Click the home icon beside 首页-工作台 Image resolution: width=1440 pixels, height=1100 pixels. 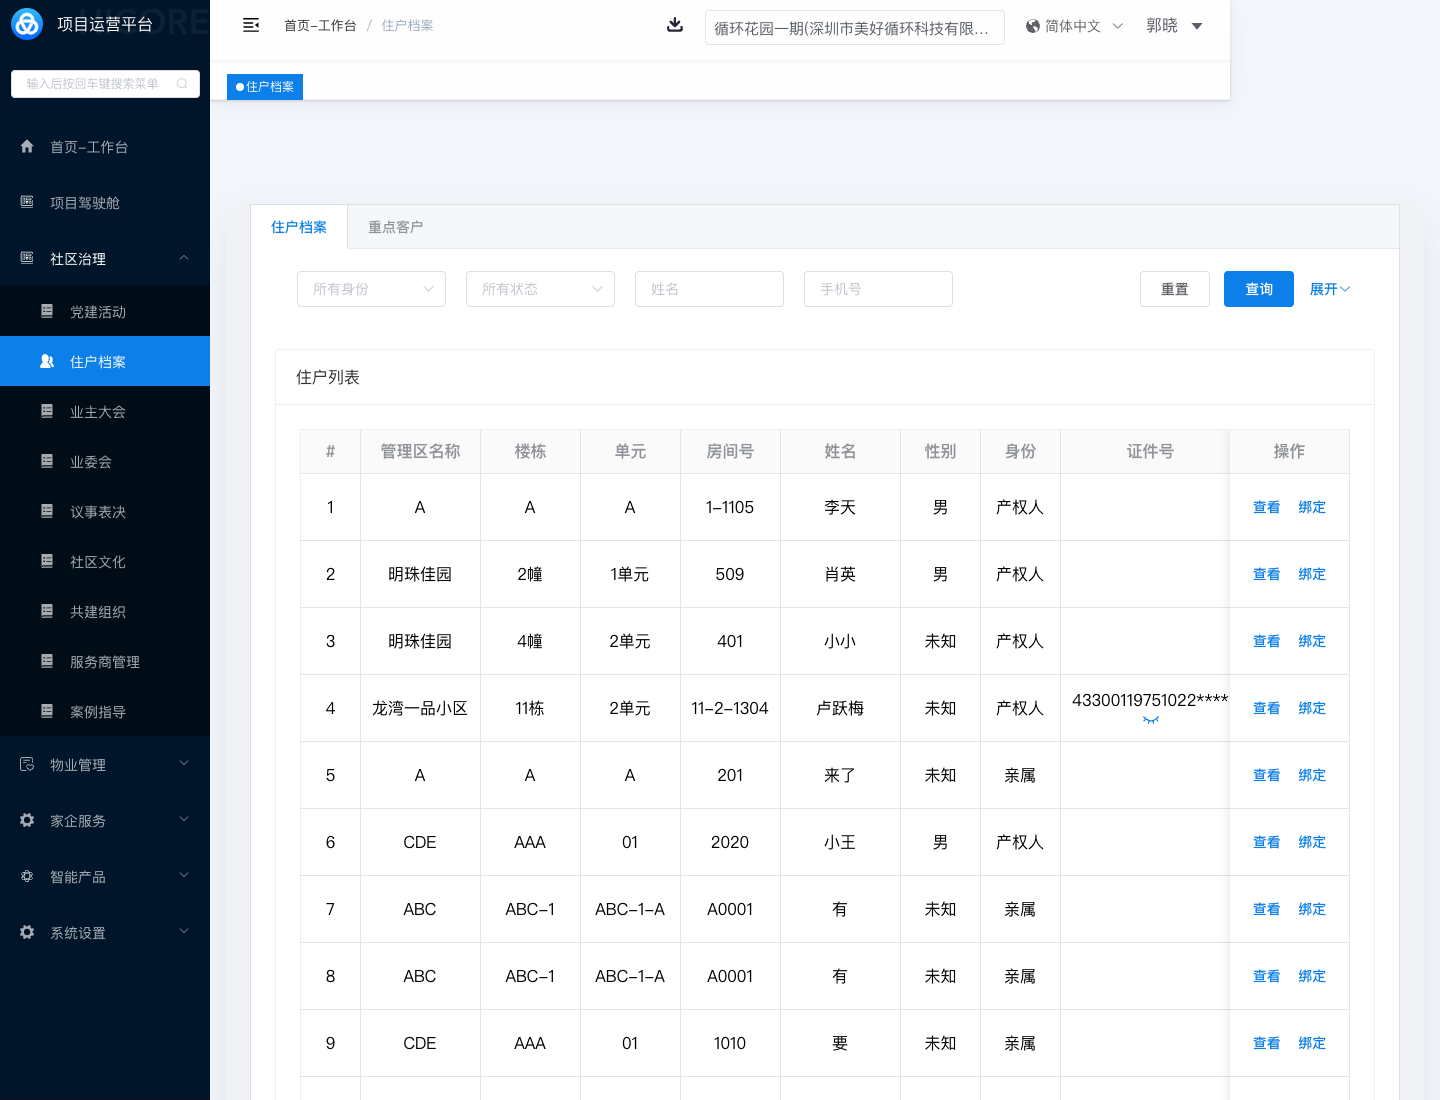(27, 146)
